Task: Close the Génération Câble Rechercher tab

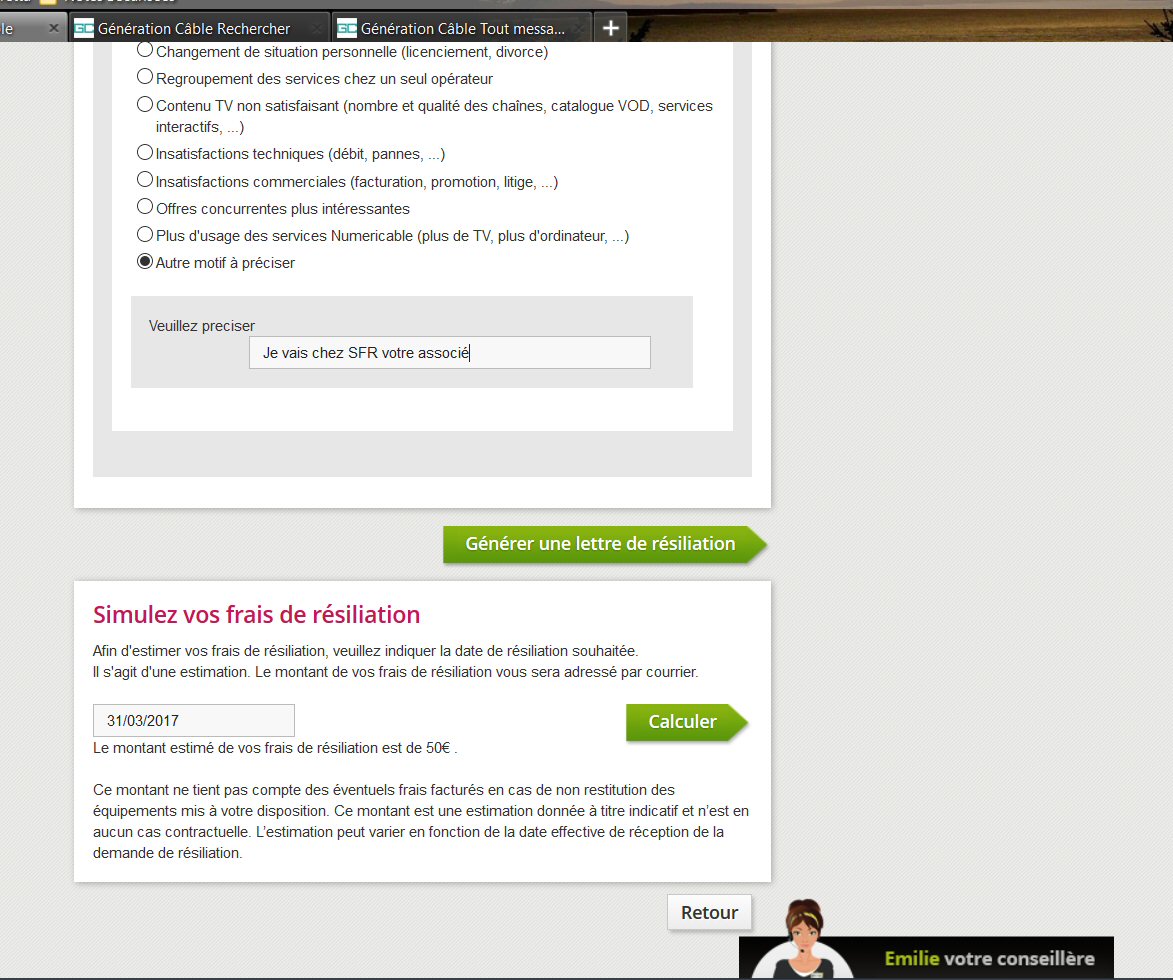Action: coord(316,29)
